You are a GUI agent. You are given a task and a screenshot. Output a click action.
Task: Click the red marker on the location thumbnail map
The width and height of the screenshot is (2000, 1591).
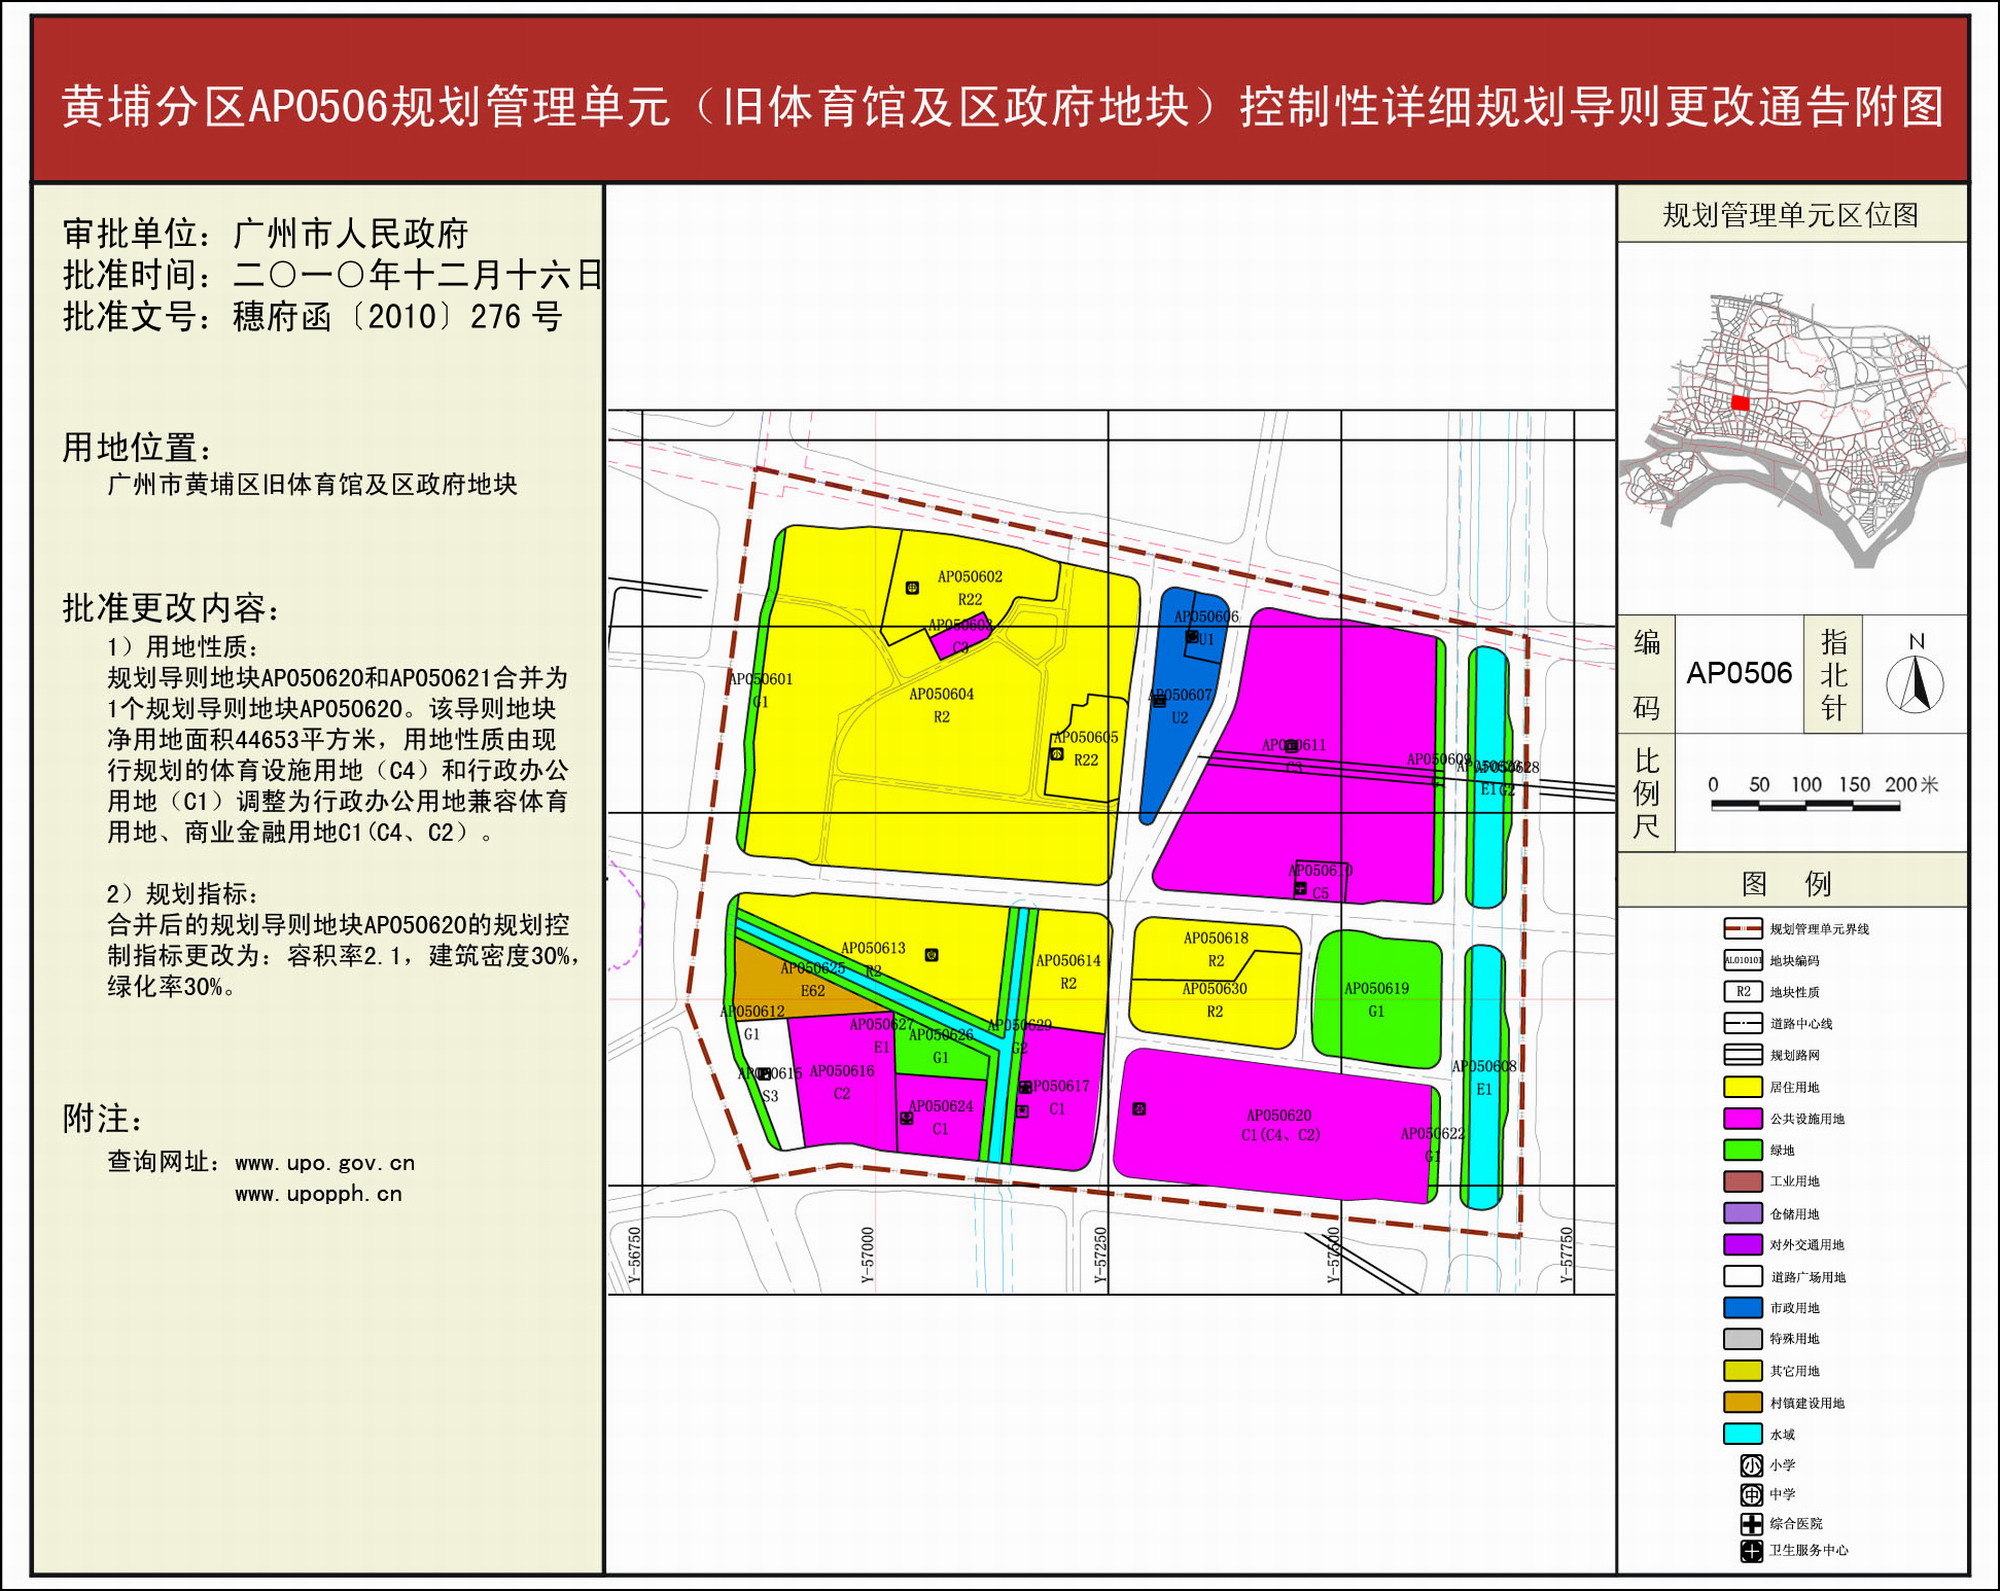pos(1740,403)
